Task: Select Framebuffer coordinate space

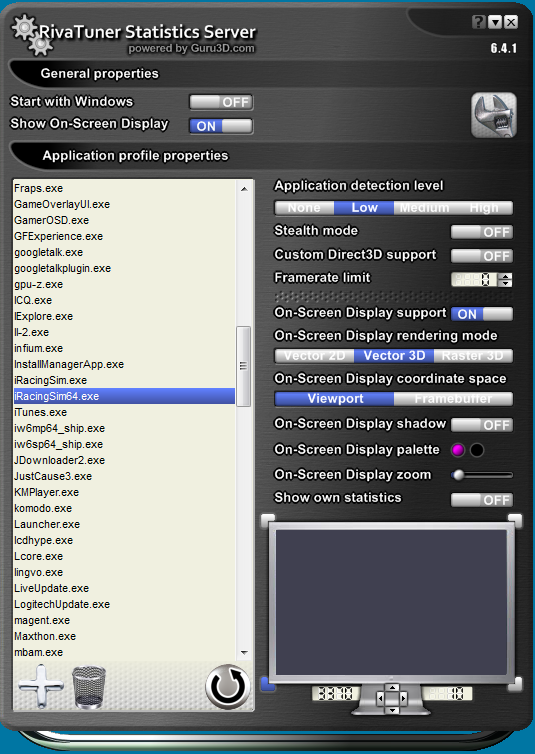Action: (453, 399)
